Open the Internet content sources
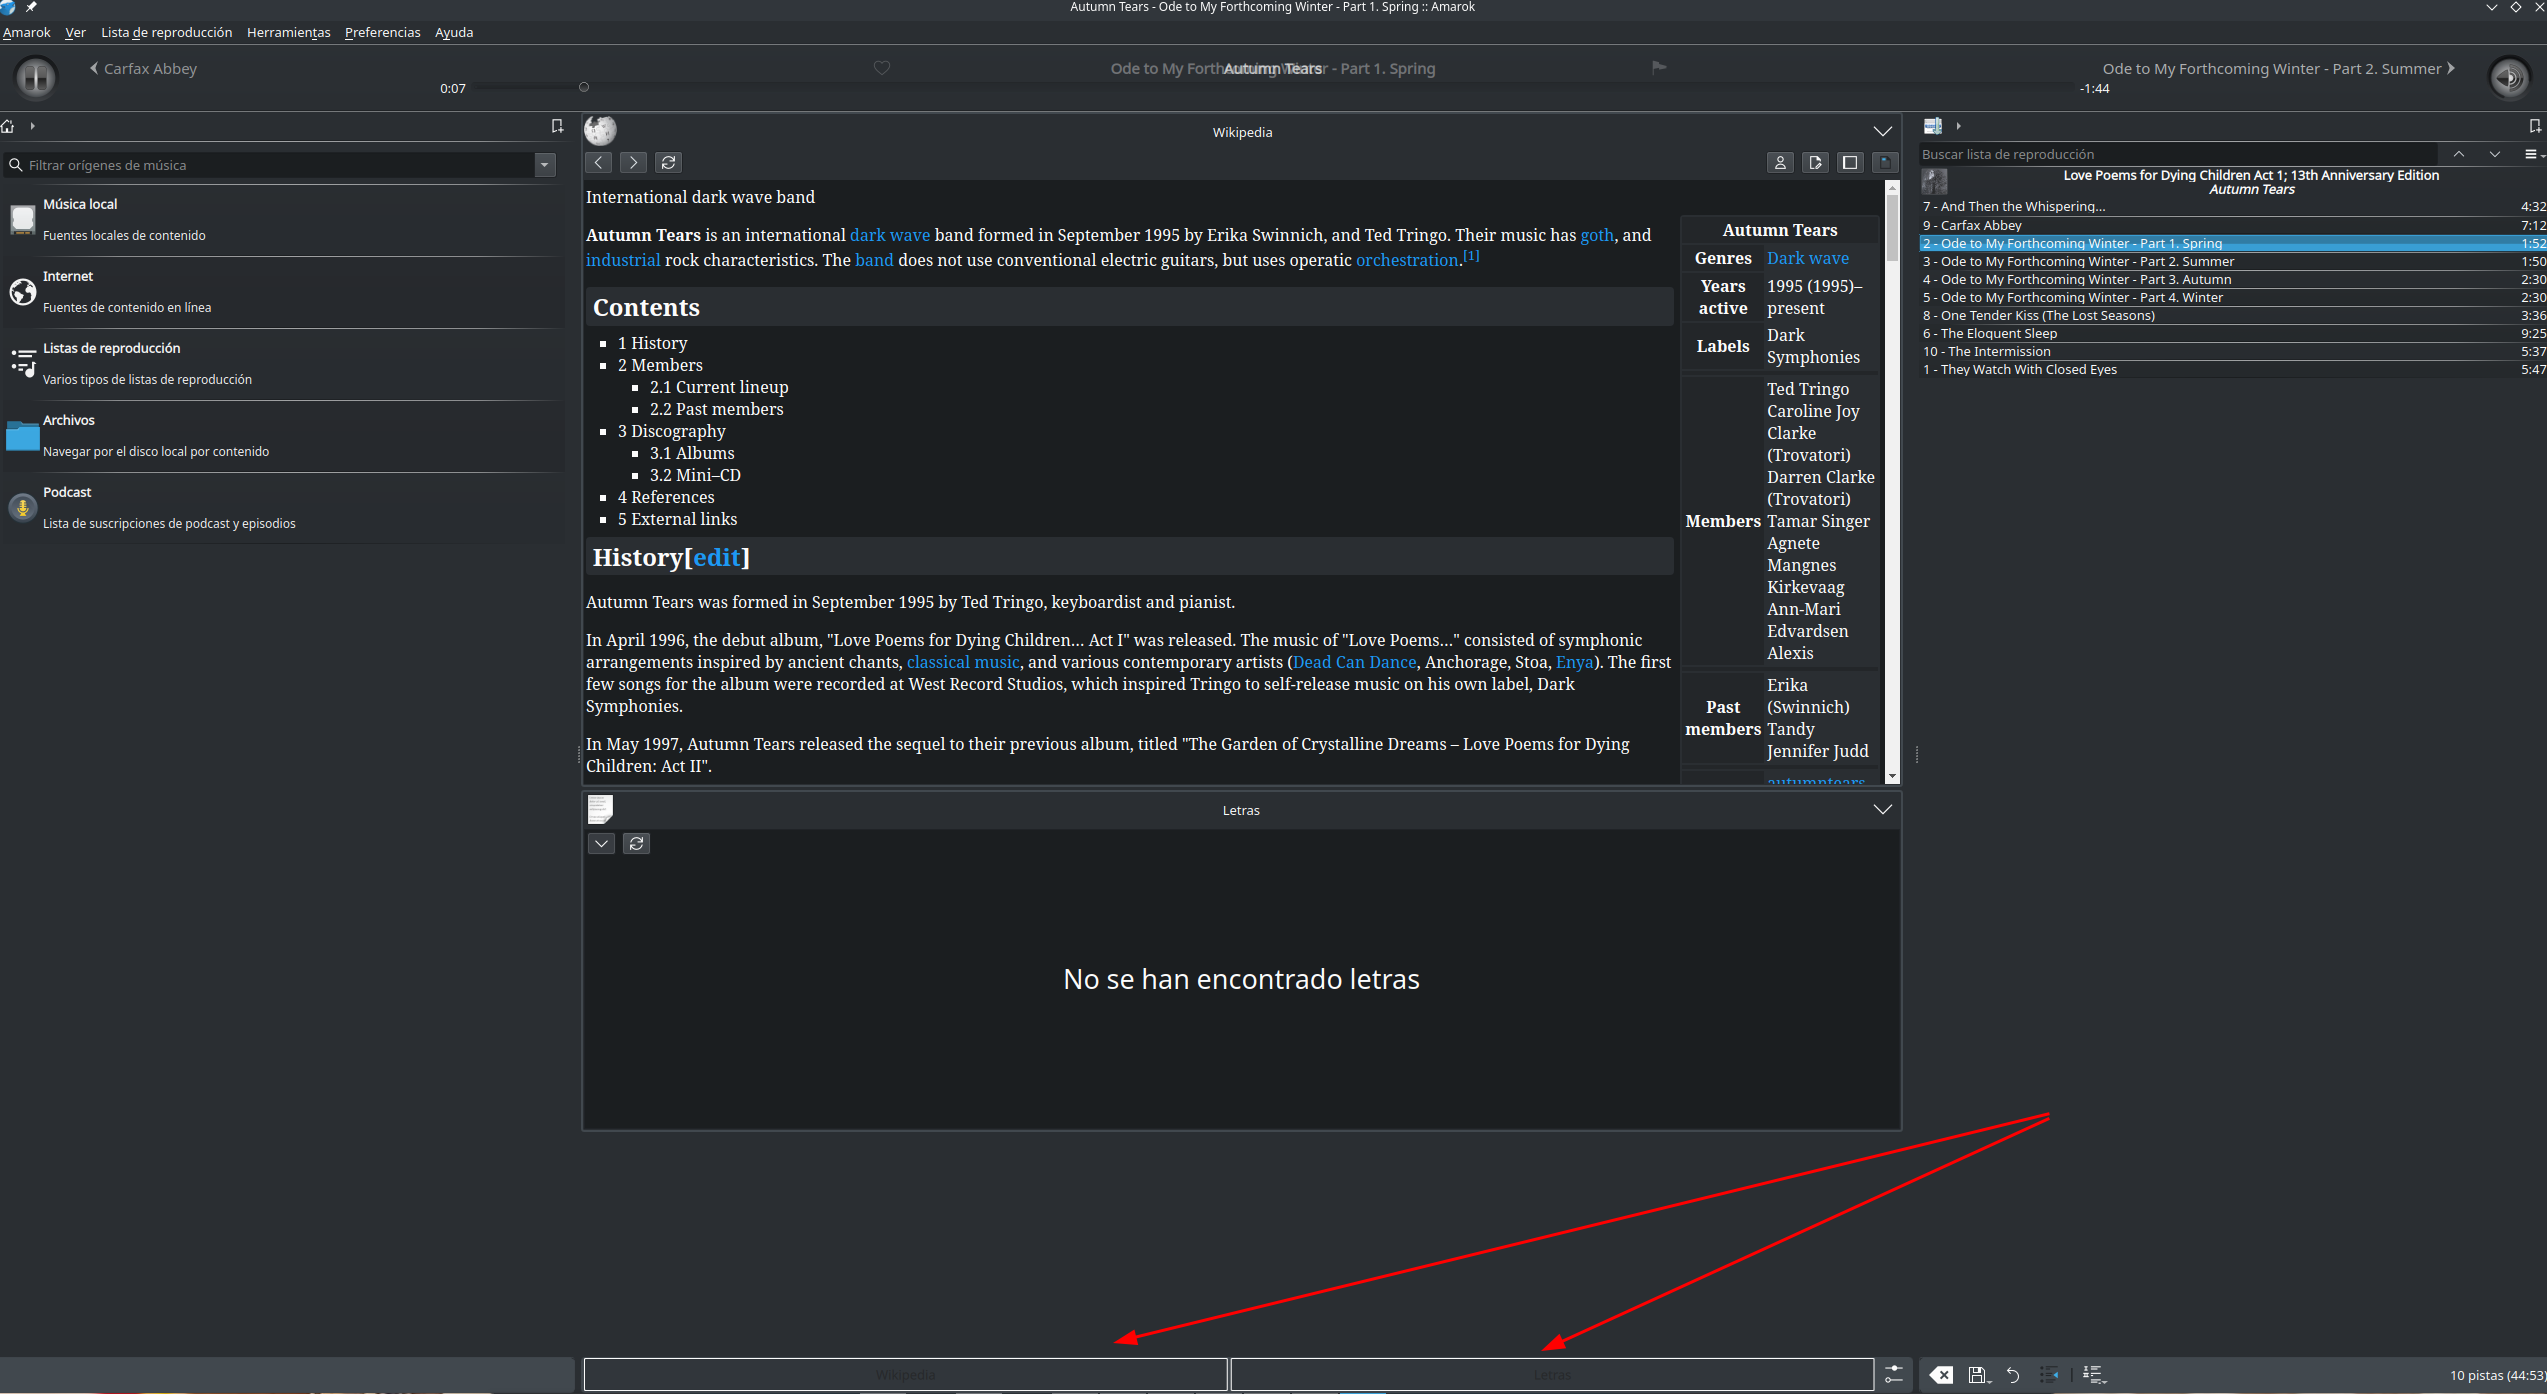Screen dimensions: 2547x1394 pyautogui.click(x=284, y=291)
